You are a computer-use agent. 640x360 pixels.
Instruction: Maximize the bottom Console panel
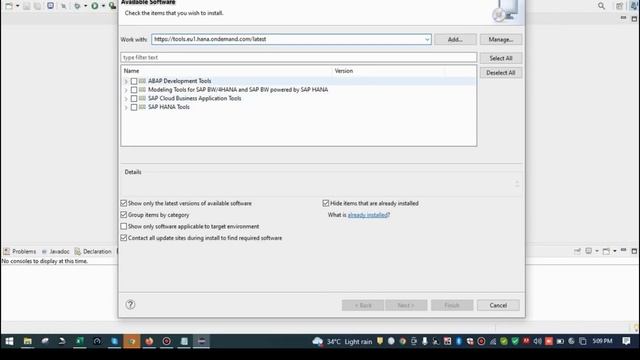click(634, 251)
